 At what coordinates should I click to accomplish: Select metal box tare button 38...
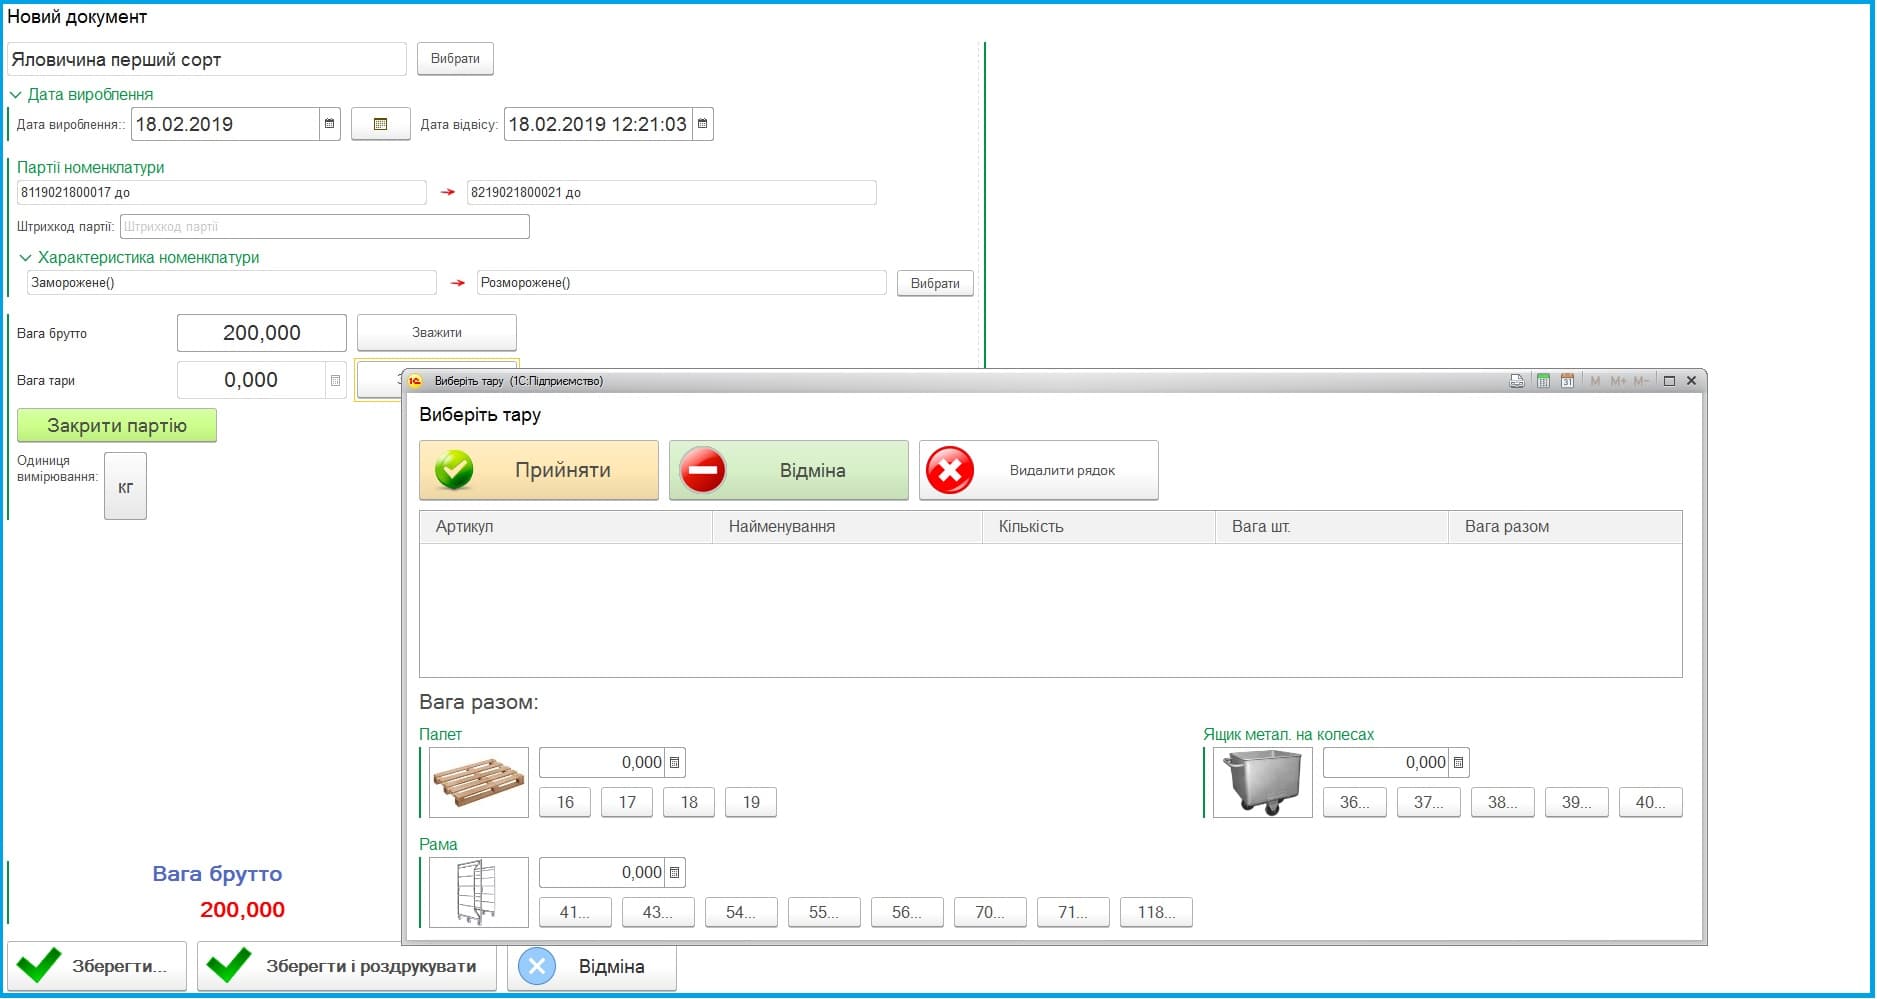tap(1503, 802)
